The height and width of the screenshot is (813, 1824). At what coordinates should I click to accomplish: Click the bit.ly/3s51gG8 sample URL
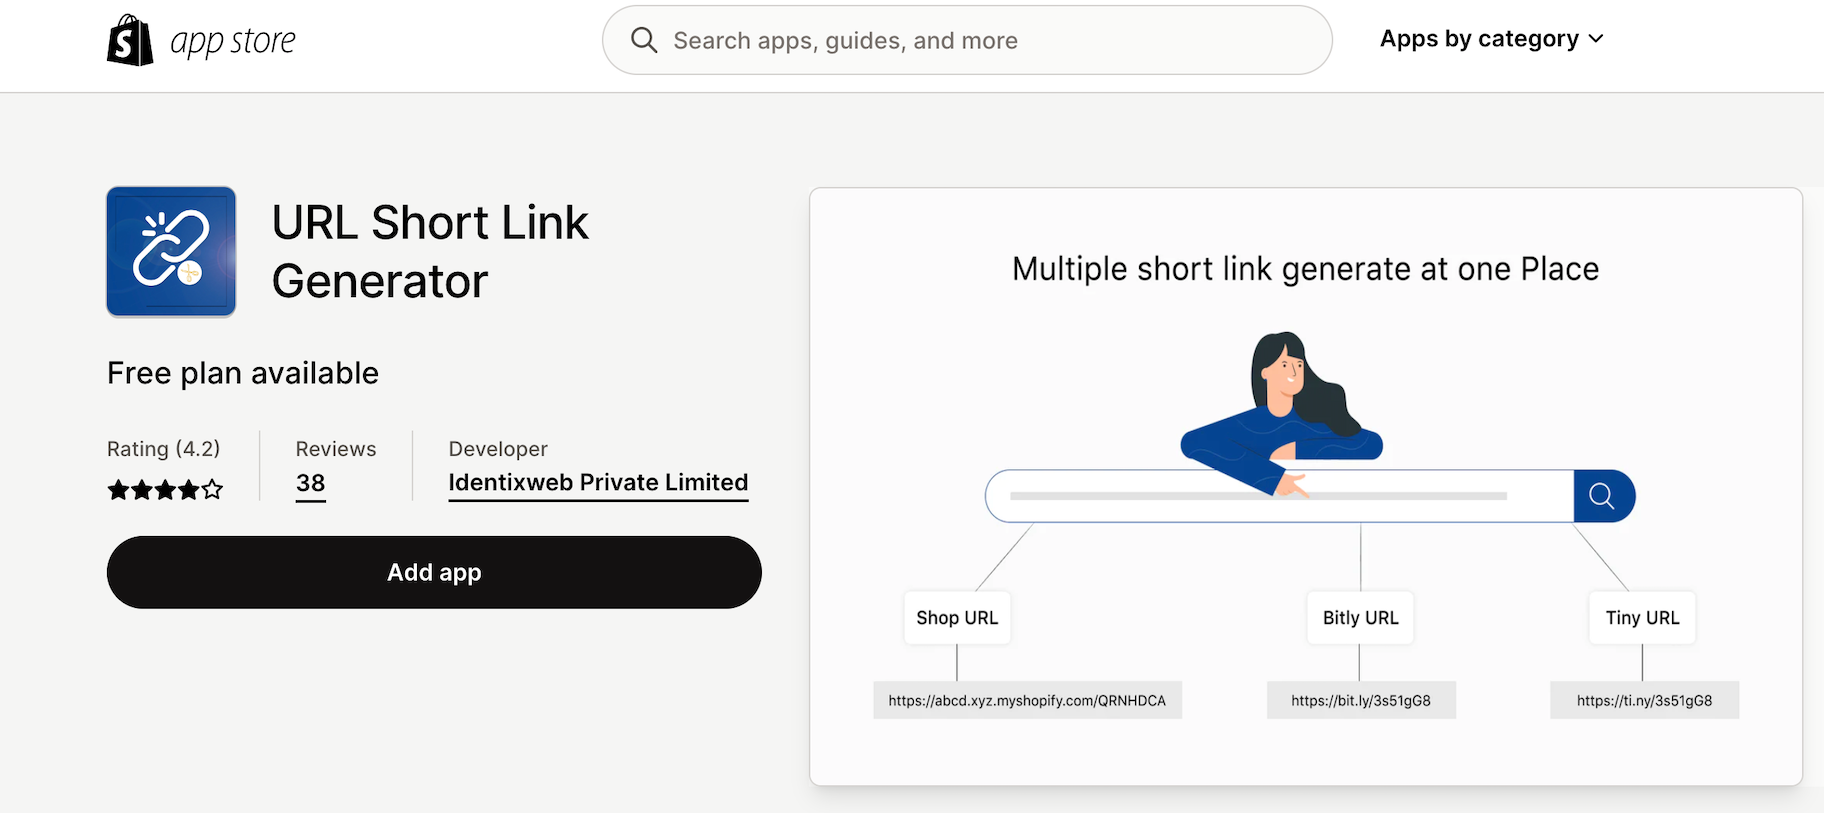pos(1361,700)
